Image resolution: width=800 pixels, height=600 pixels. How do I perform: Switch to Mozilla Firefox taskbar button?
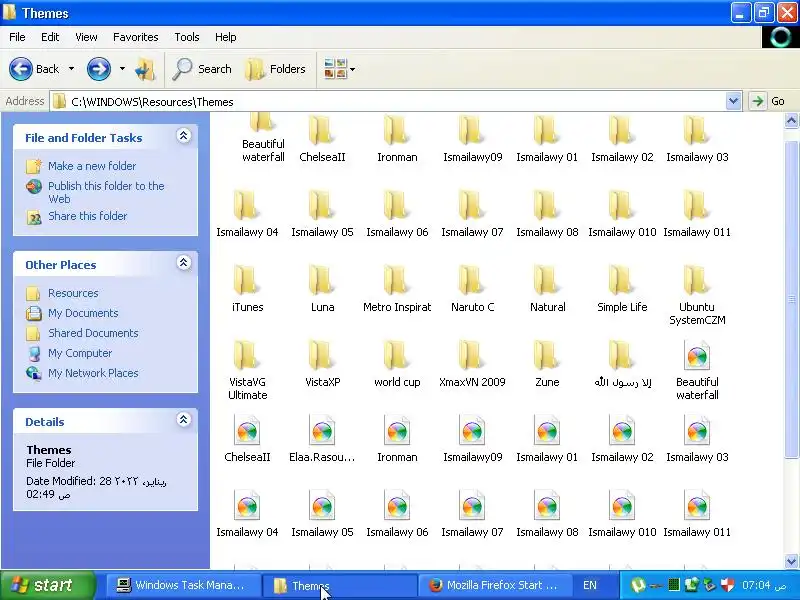tap(493, 585)
